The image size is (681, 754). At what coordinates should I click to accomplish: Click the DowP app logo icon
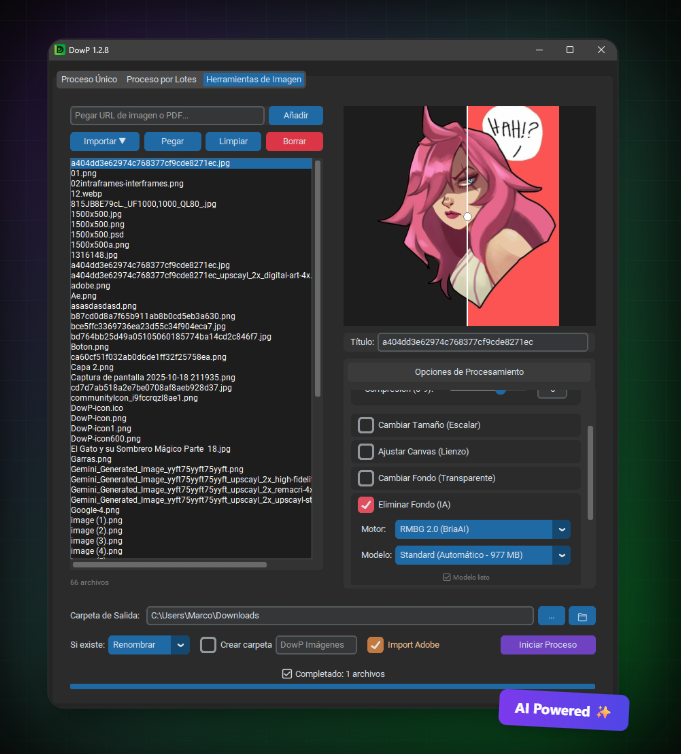60,50
